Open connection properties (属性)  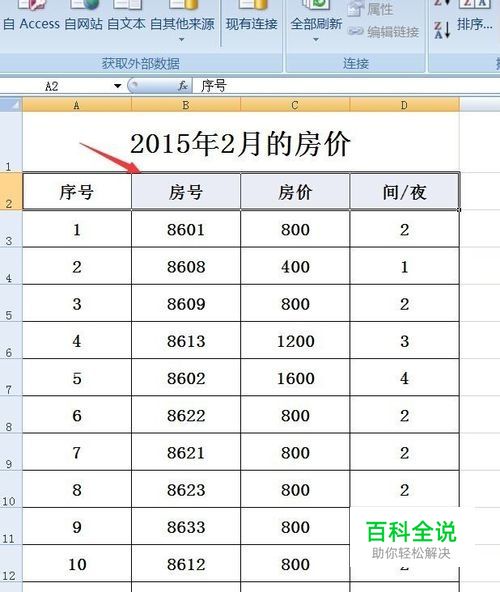tap(371, 9)
